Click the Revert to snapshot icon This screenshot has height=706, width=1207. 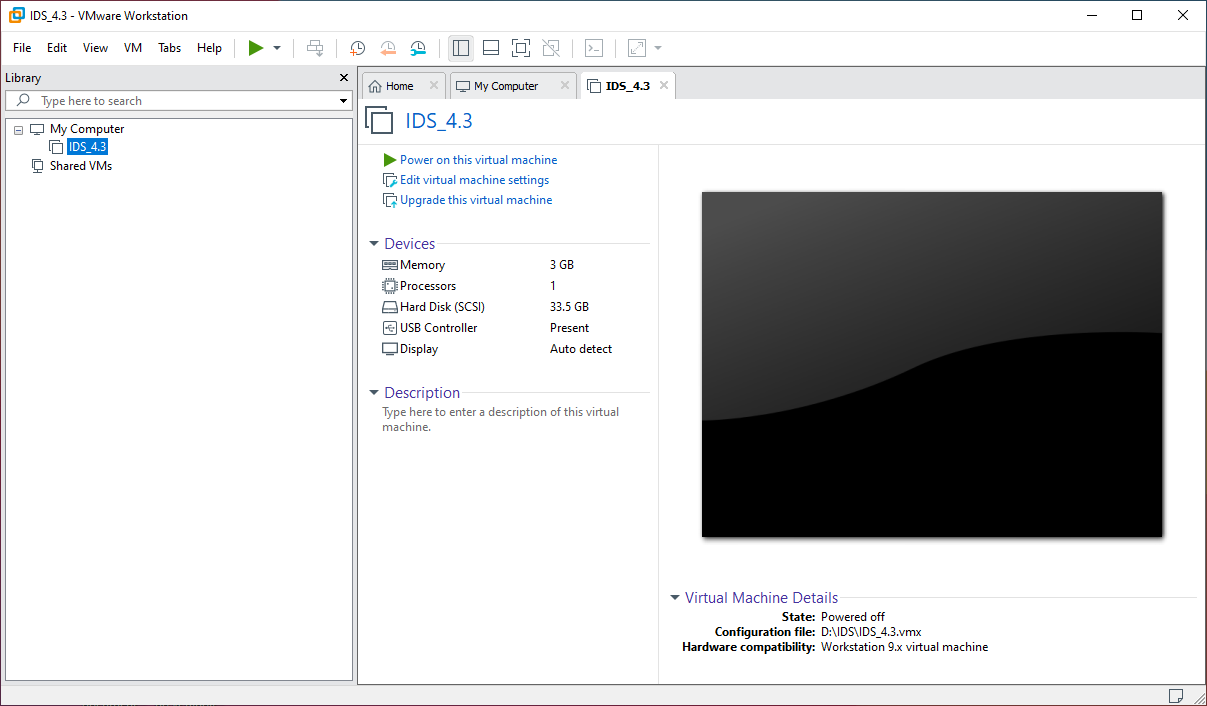click(388, 48)
